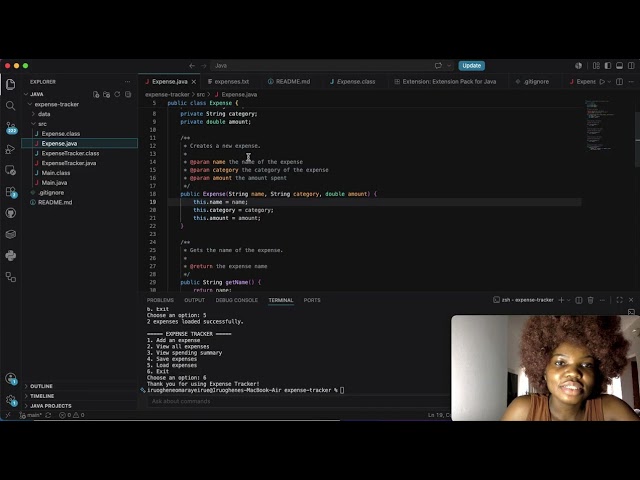640x480 pixels.
Task: Open the Run and Debug view
Action: (x=11, y=149)
